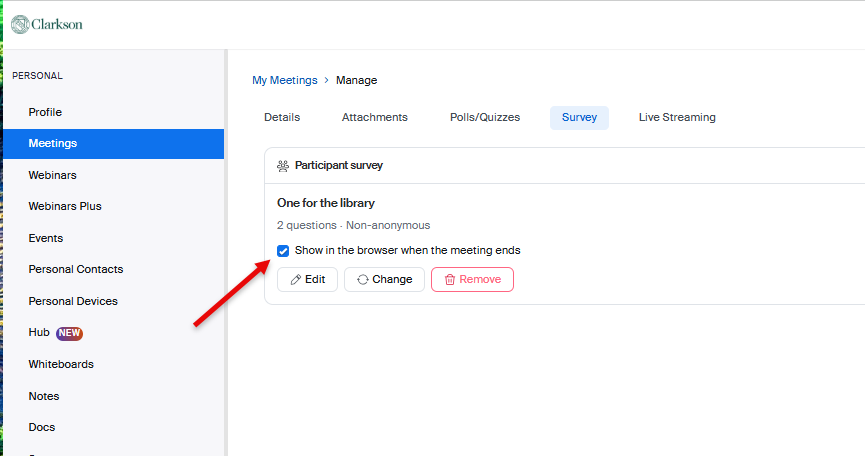Click the Participant survey people icon
This screenshot has width=865, height=456.
(283, 166)
